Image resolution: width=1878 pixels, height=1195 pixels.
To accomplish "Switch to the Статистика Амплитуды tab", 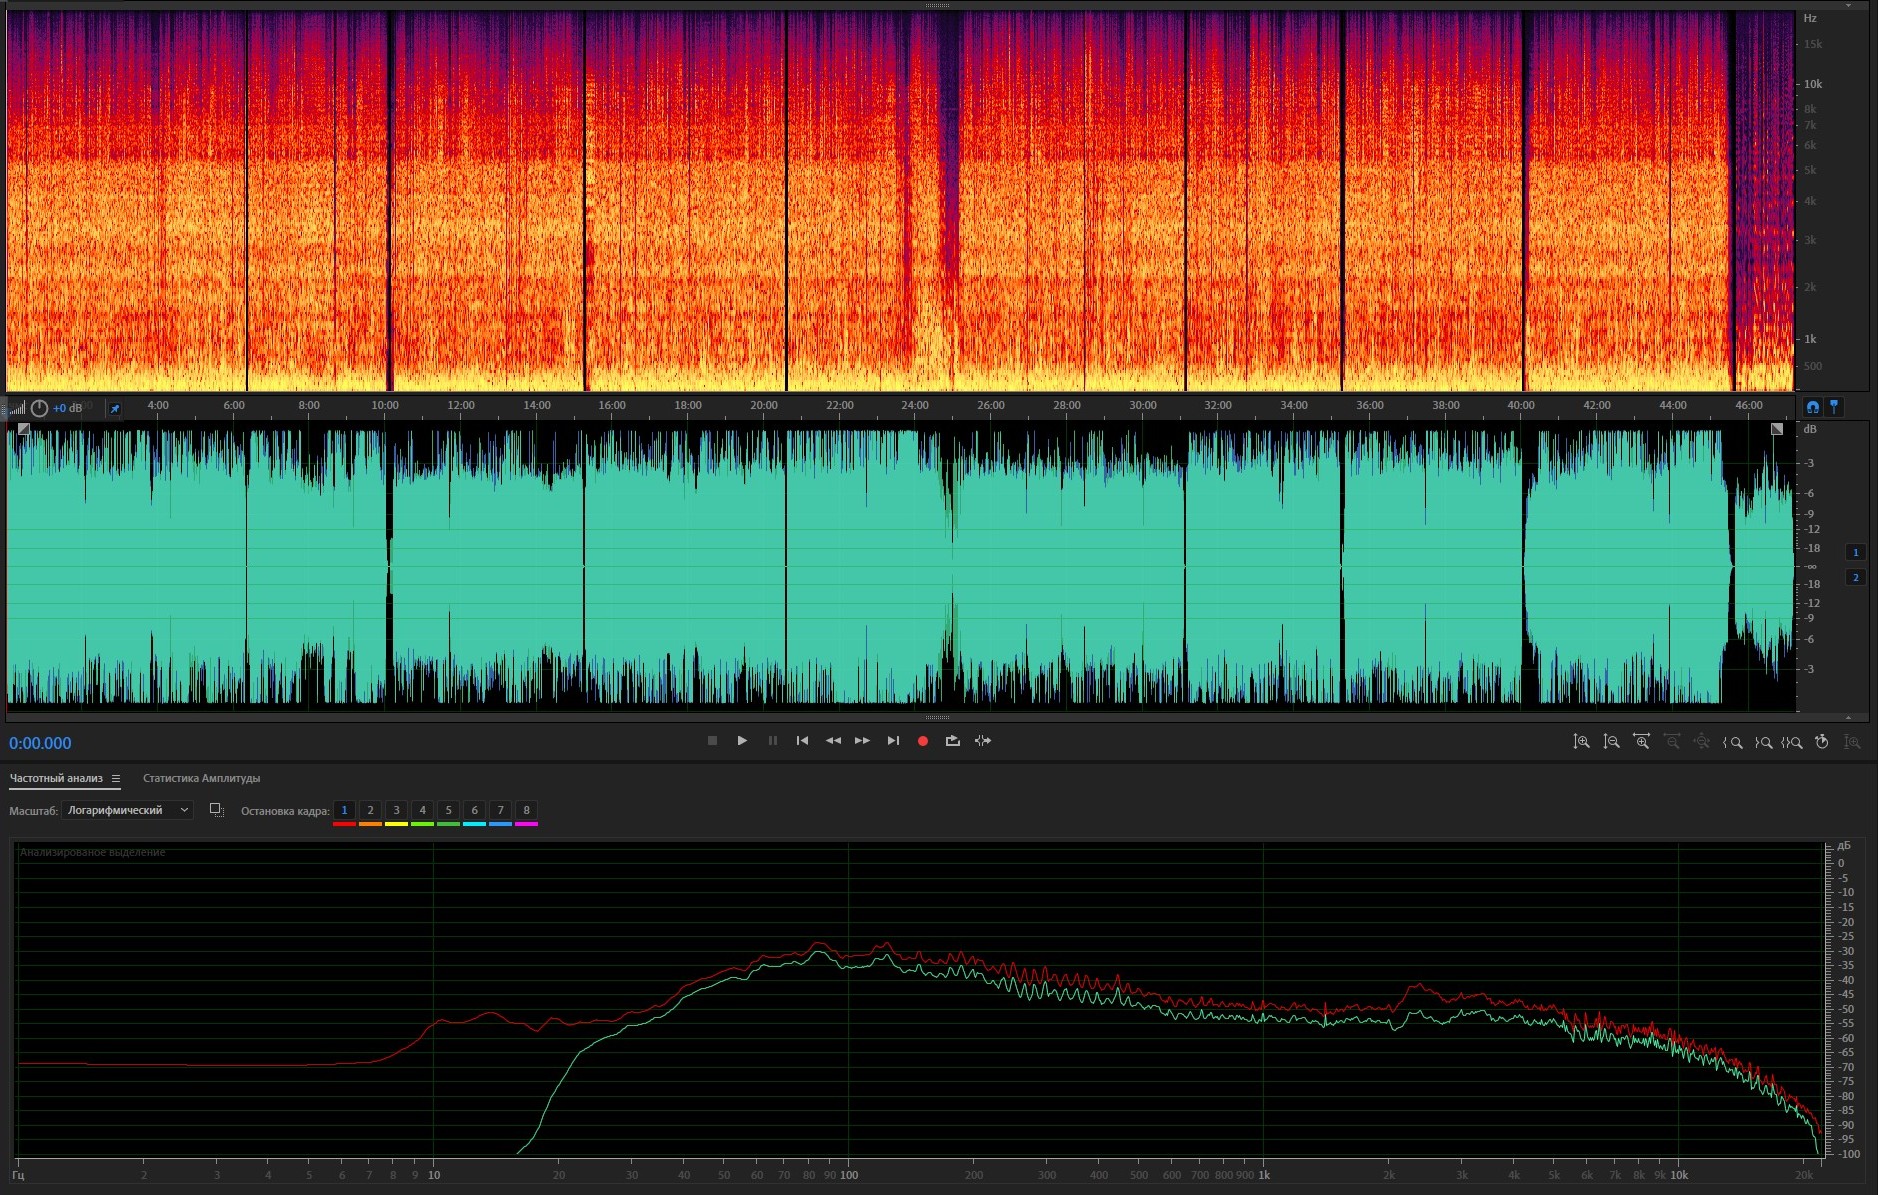I will pos(201,778).
